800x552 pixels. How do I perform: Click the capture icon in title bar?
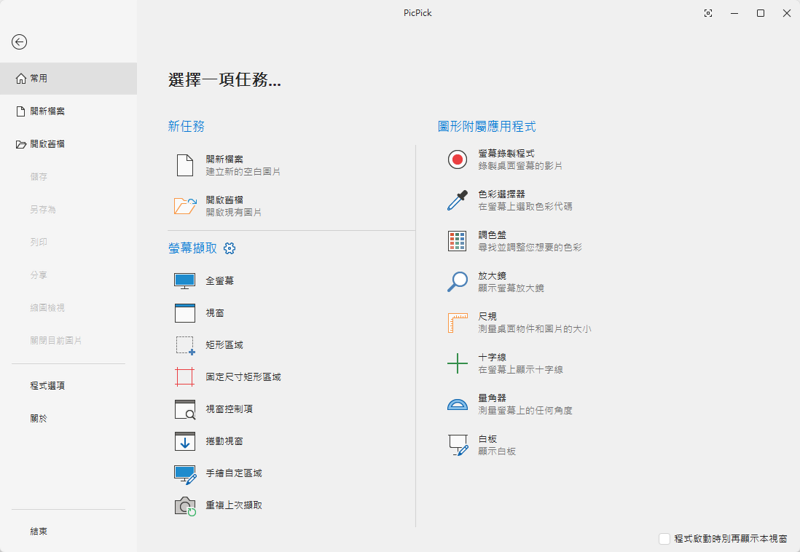point(708,13)
